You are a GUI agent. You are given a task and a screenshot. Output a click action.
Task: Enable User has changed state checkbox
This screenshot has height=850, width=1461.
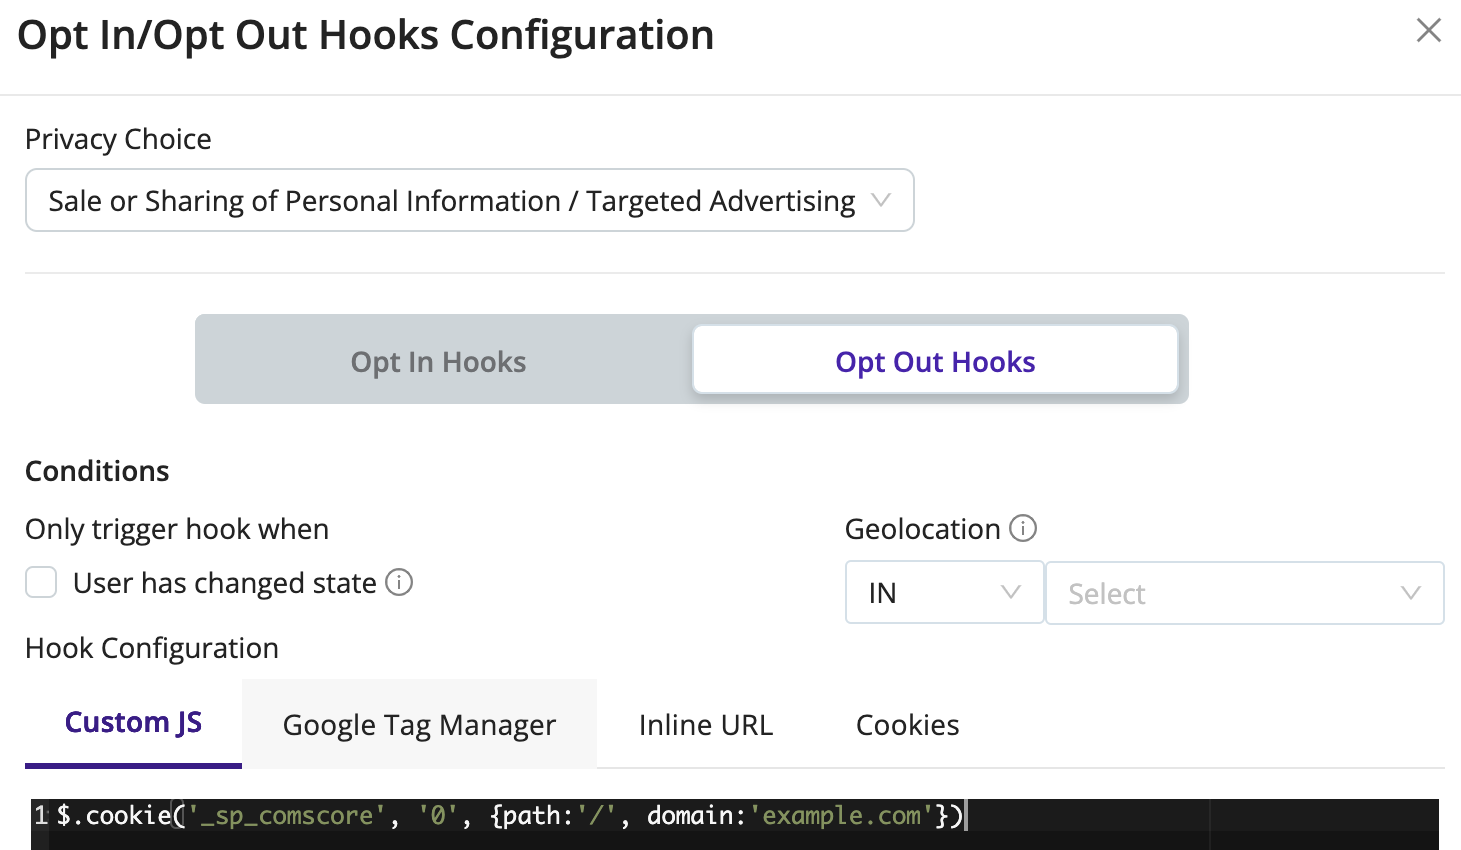coord(41,582)
